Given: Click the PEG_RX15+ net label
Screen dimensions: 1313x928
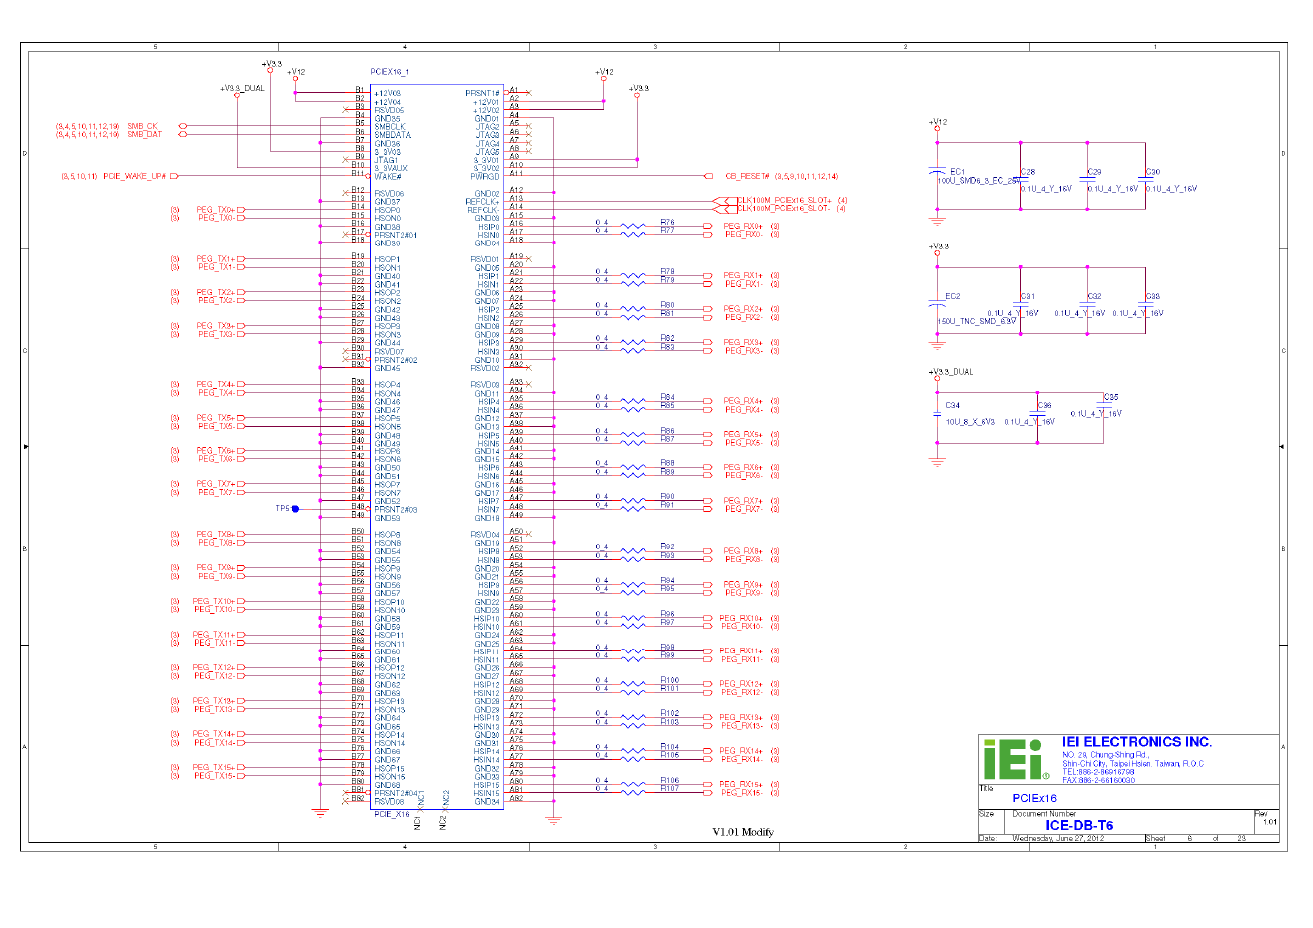Looking at the screenshot, I should [741, 785].
